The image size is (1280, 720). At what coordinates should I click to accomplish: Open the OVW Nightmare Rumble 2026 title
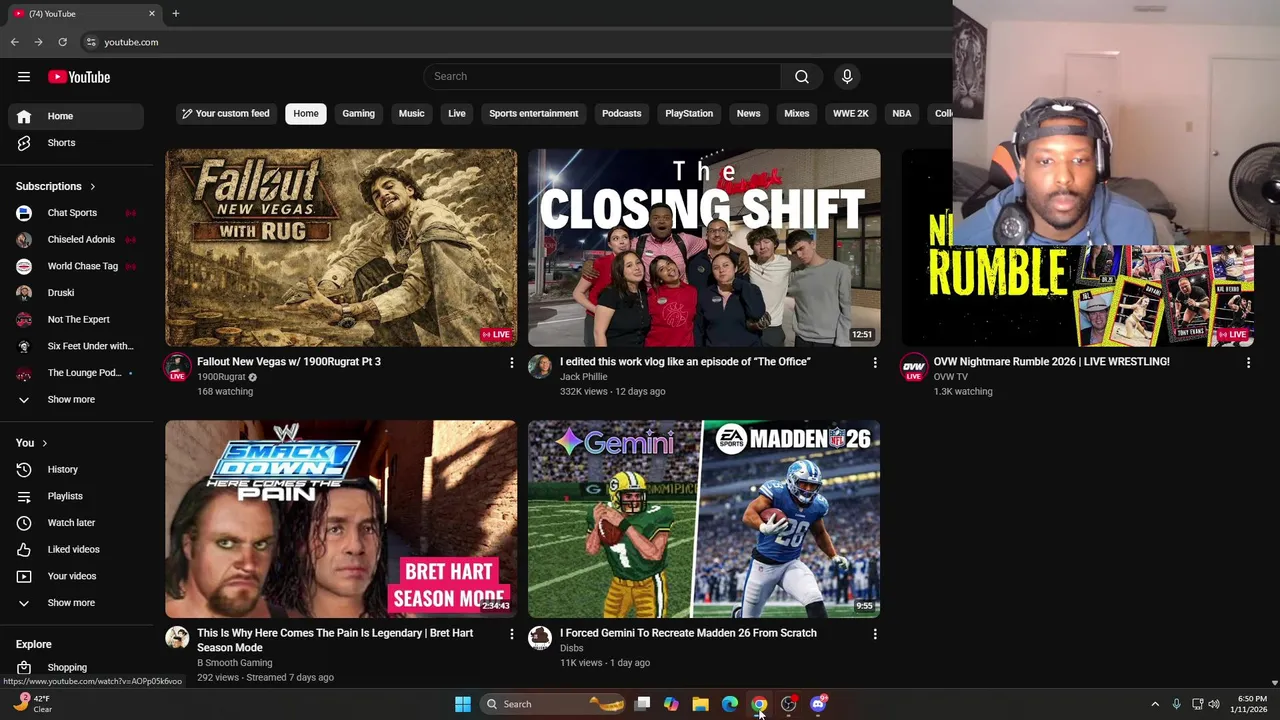[x=1051, y=362]
